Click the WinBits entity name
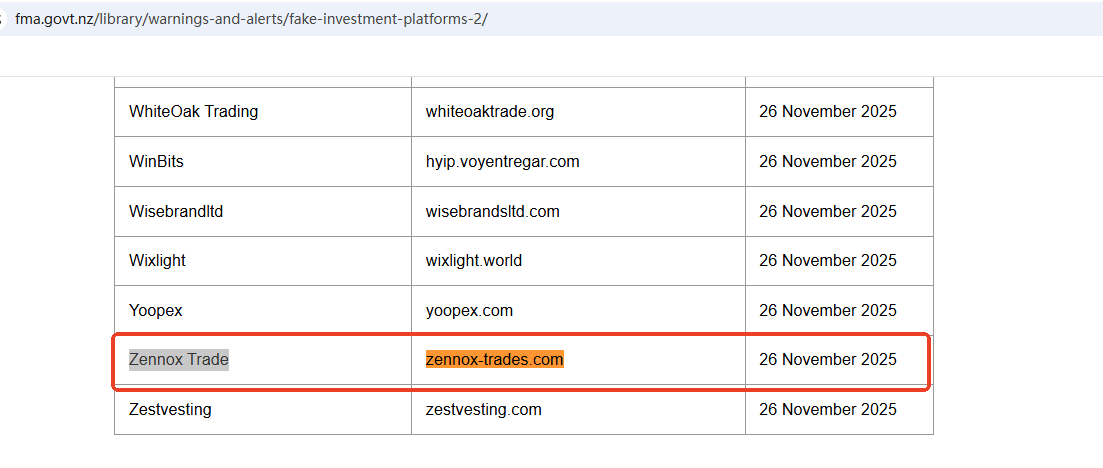The image size is (1103, 468). click(x=156, y=161)
